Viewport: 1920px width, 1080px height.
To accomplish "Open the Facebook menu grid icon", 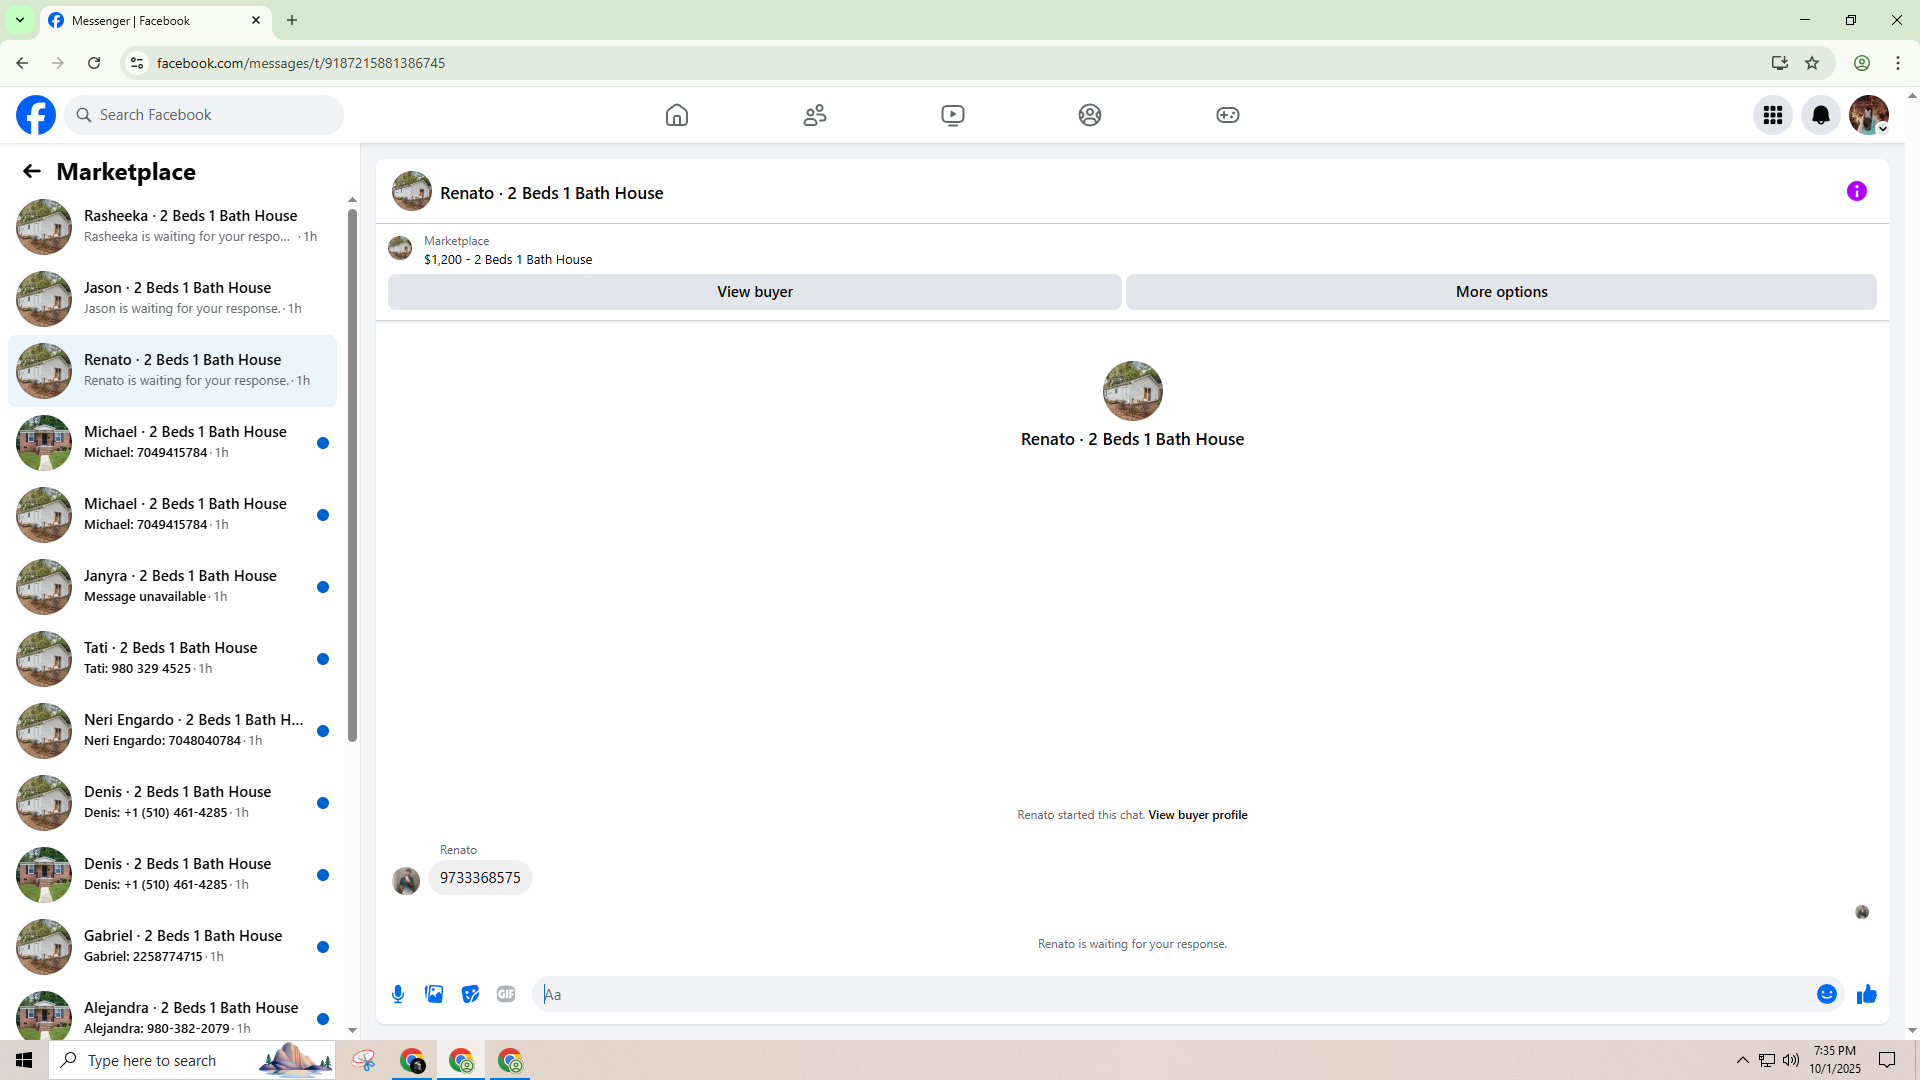I will (1773, 115).
